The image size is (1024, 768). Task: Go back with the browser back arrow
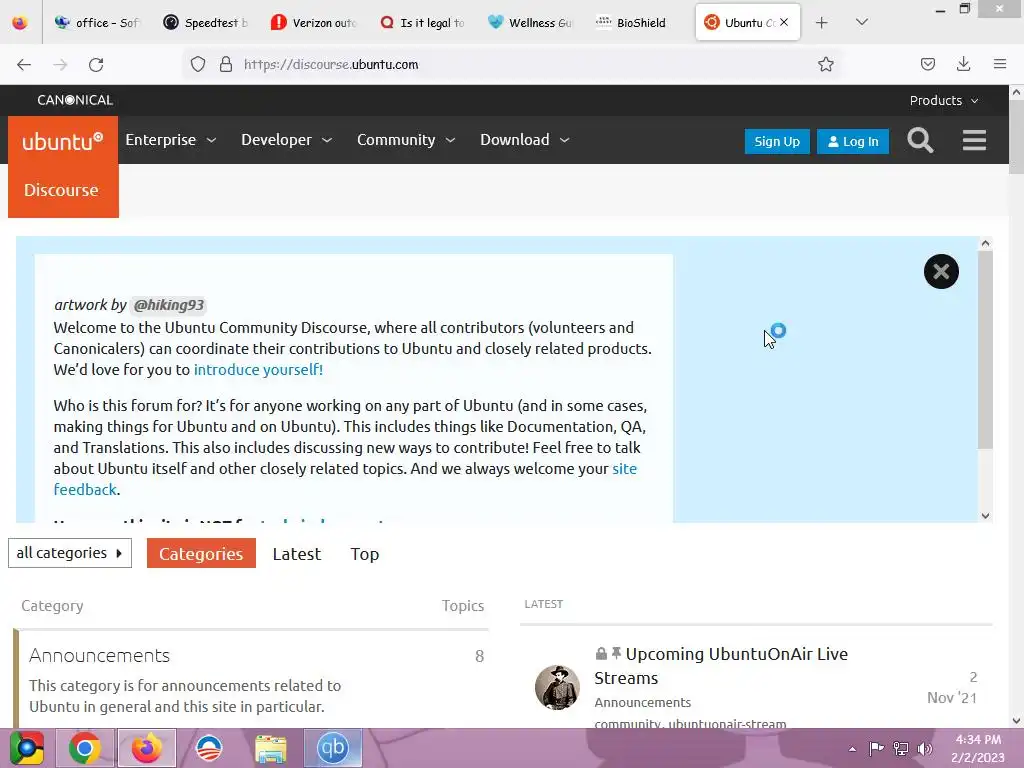click(x=24, y=65)
